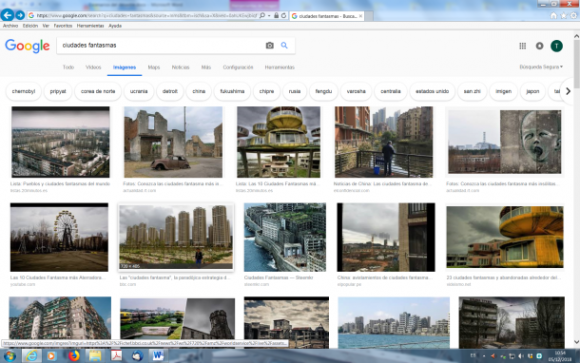Filter by the 'centralia' chip
The height and width of the screenshot is (363, 580).
click(391, 91)
